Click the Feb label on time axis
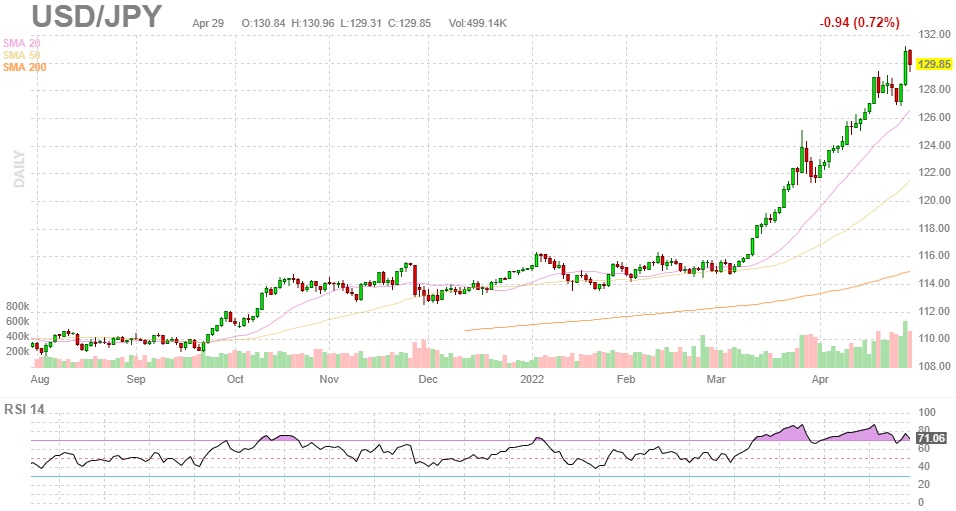 click(626, 379)
